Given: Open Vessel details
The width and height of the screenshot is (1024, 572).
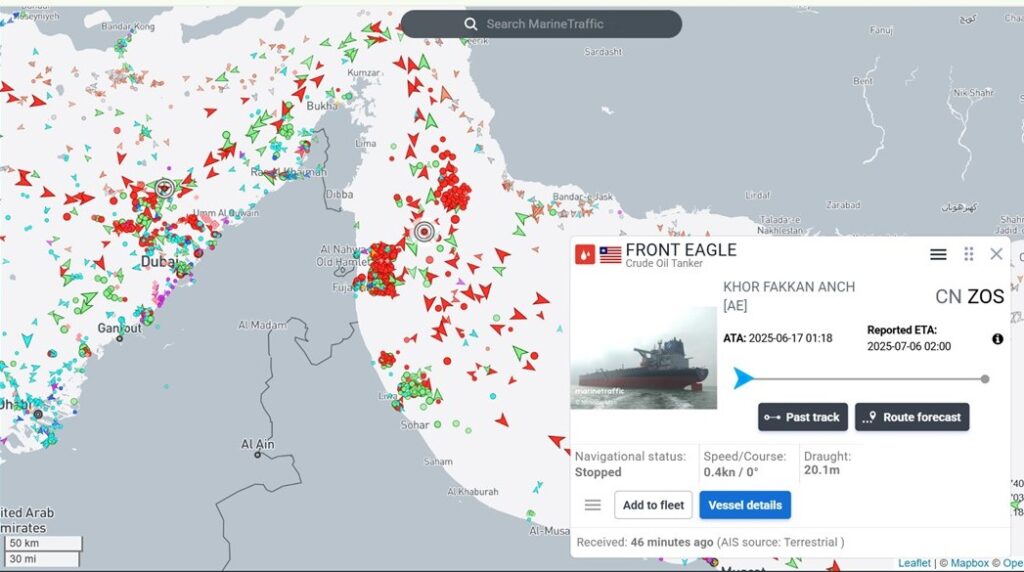Looking at the screenshot, I should 745,505.
